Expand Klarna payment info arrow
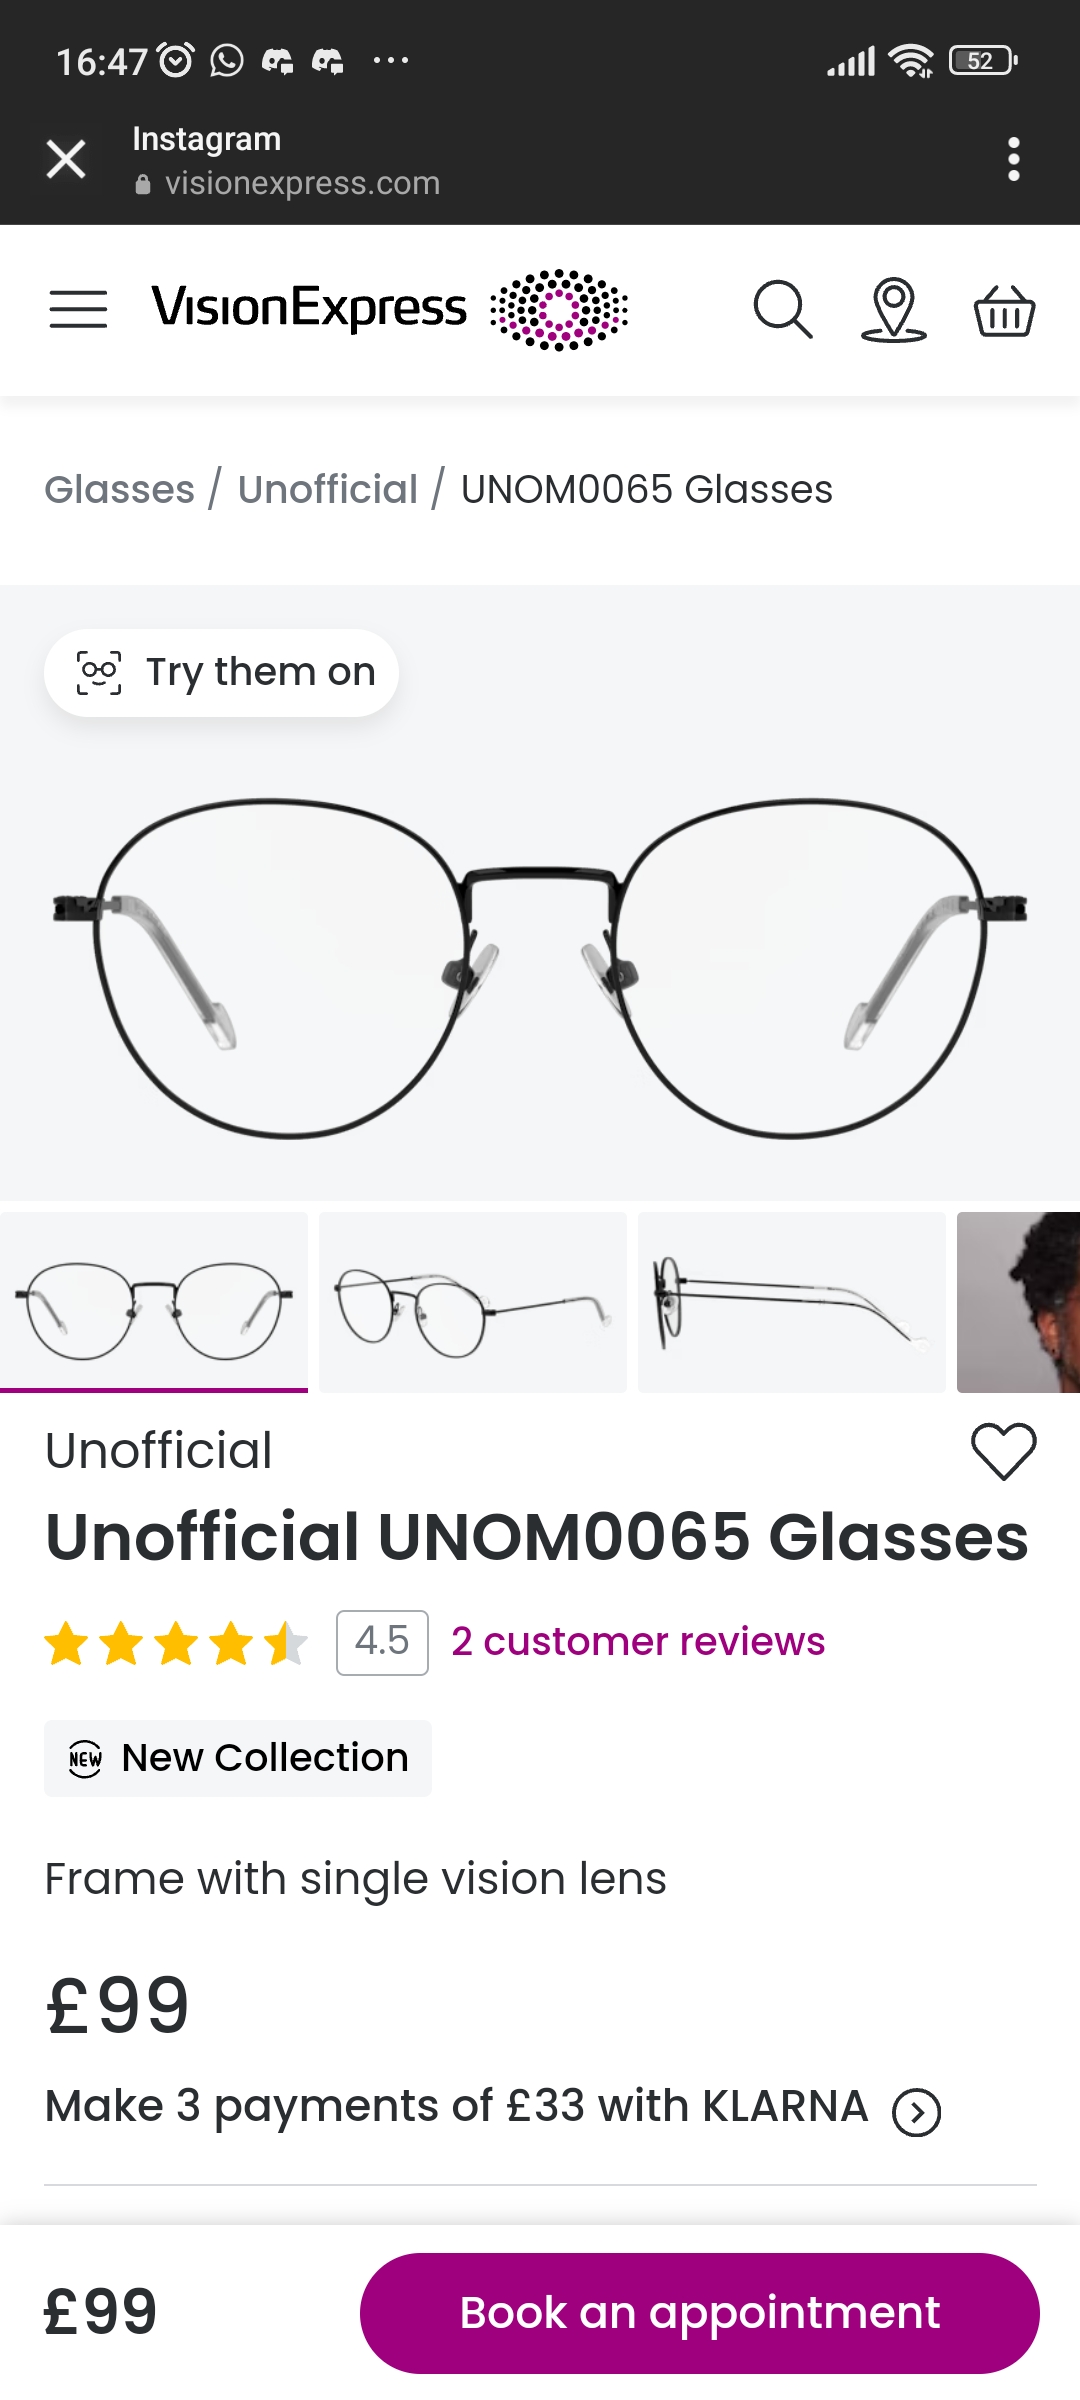 (917, 2113)
